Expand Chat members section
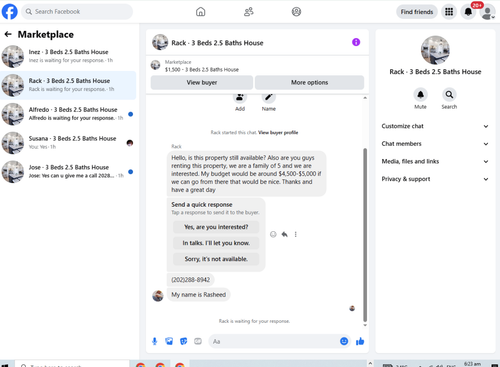The image size is (500, 367). click(x=435, y=144)
